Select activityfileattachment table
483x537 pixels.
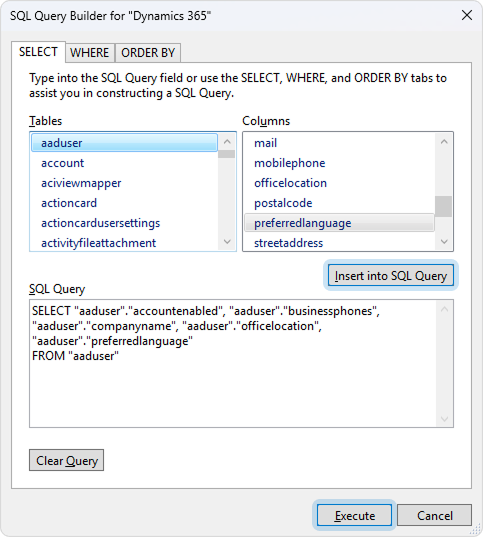click(x=124, y=243)
